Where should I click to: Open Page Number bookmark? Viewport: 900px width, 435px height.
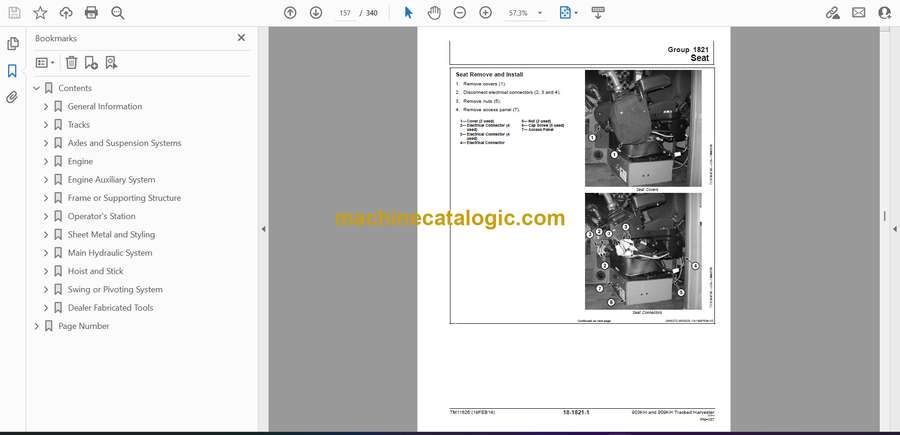click(x=84, y=326)
